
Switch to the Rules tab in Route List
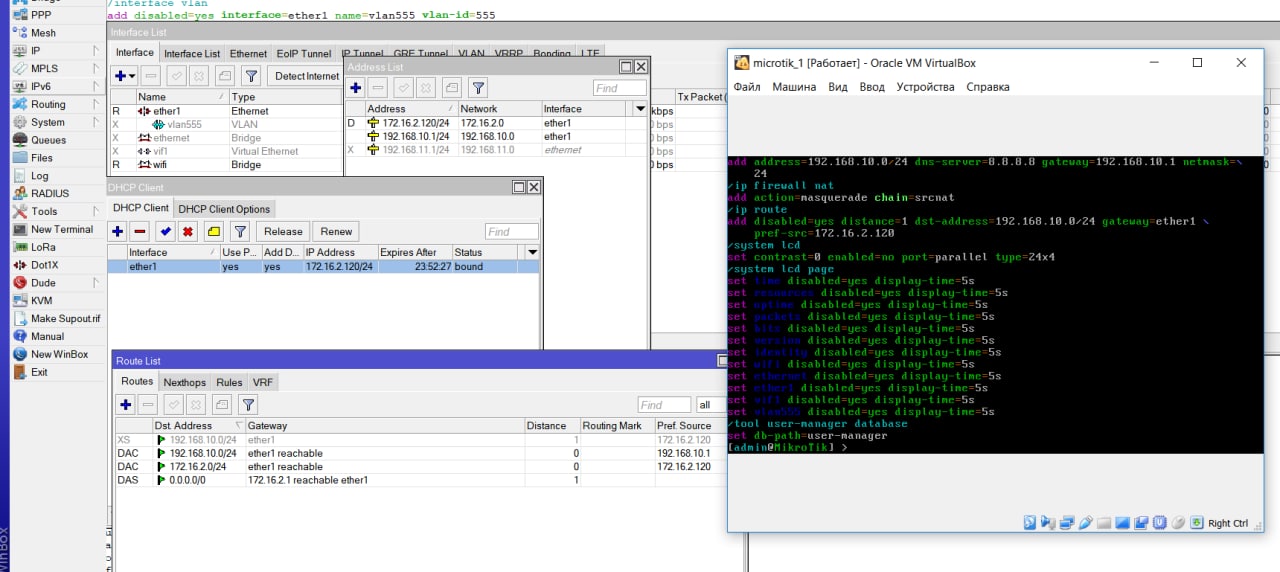(x=229, y=382)
